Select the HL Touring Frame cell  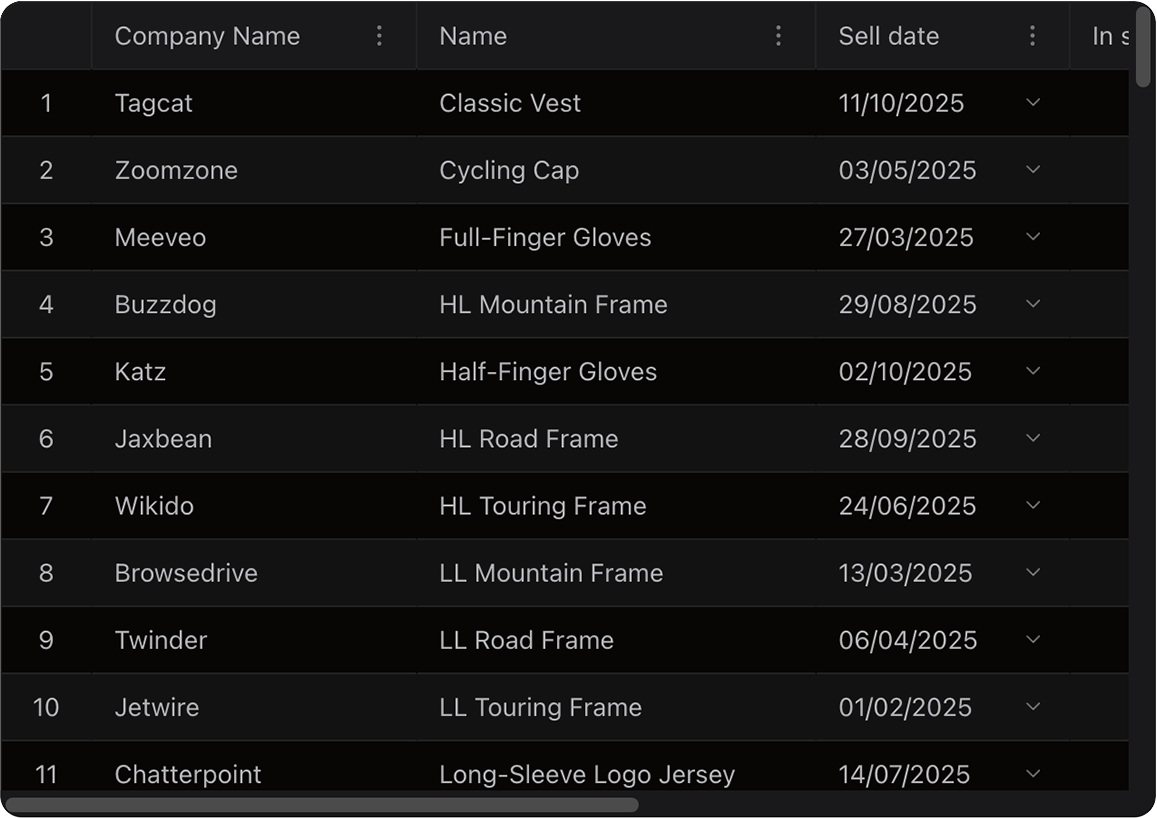pyautogui.click(x=542, y=505)
